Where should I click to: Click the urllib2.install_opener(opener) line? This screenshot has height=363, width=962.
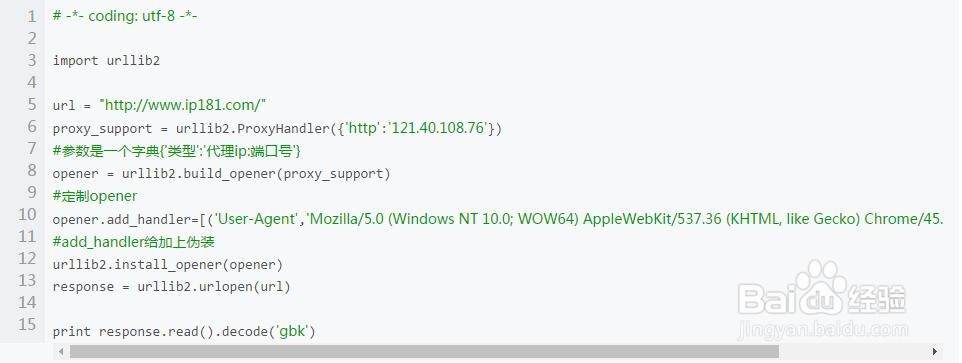point(167,265)
